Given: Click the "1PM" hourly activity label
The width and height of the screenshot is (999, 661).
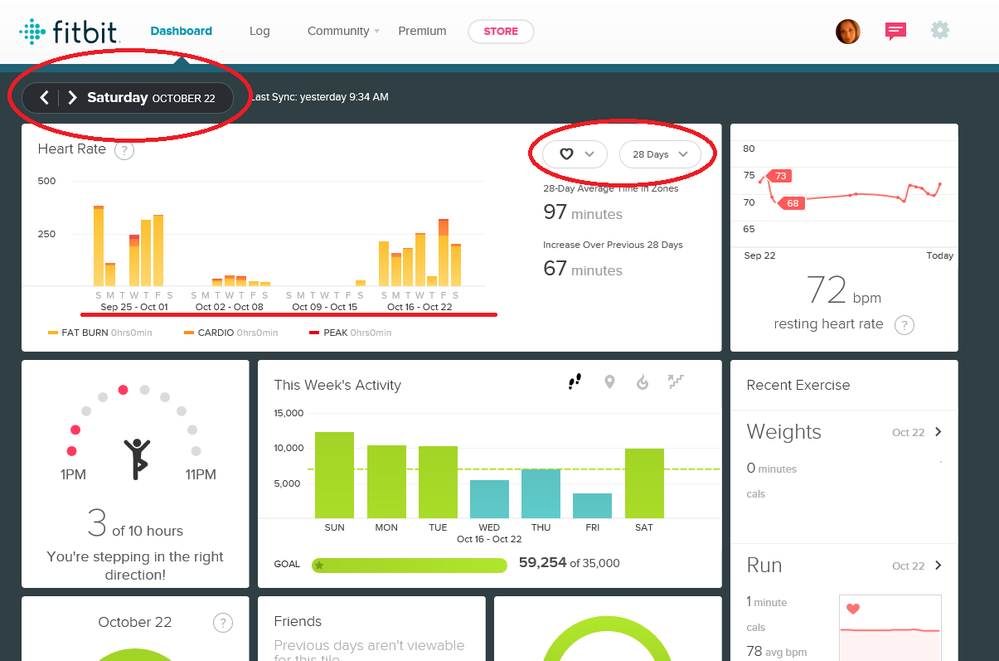Looking at the screenshot, I should 73,474.
